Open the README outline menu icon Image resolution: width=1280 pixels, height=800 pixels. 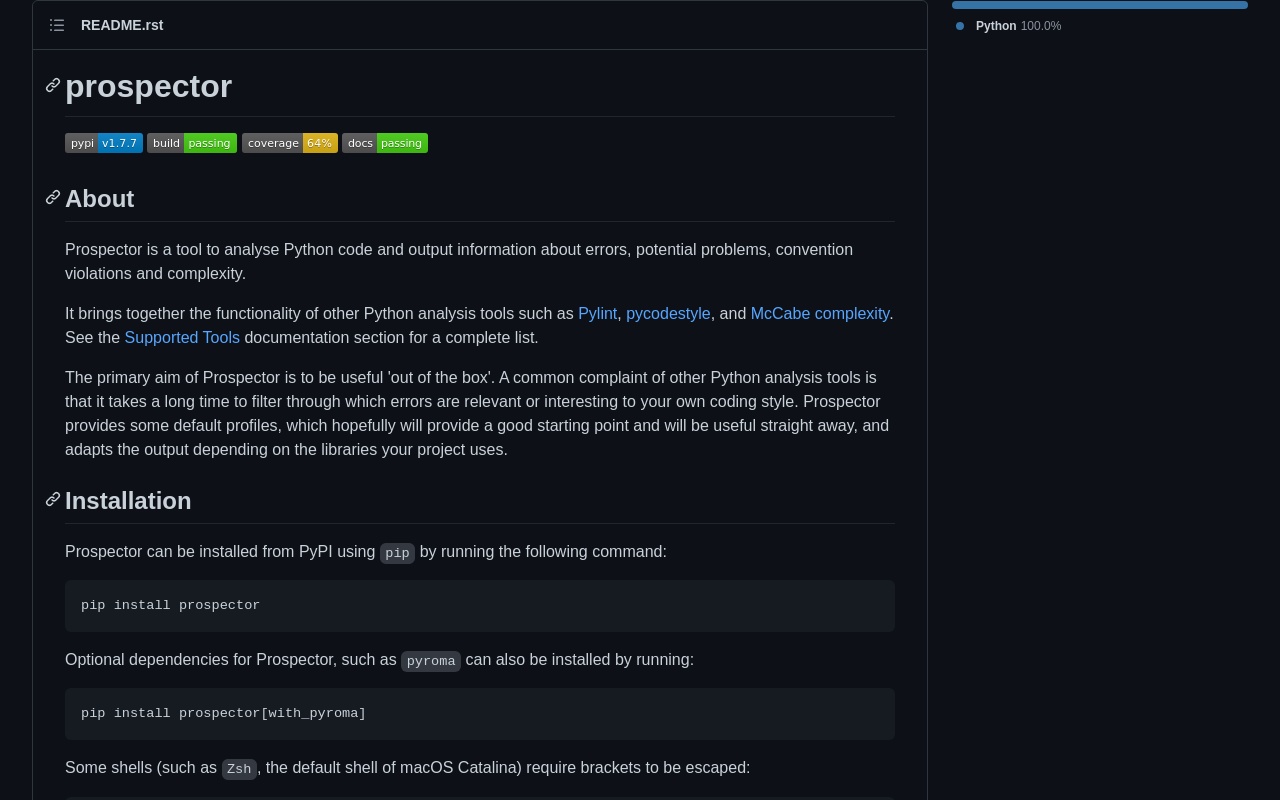pos(57,25)
